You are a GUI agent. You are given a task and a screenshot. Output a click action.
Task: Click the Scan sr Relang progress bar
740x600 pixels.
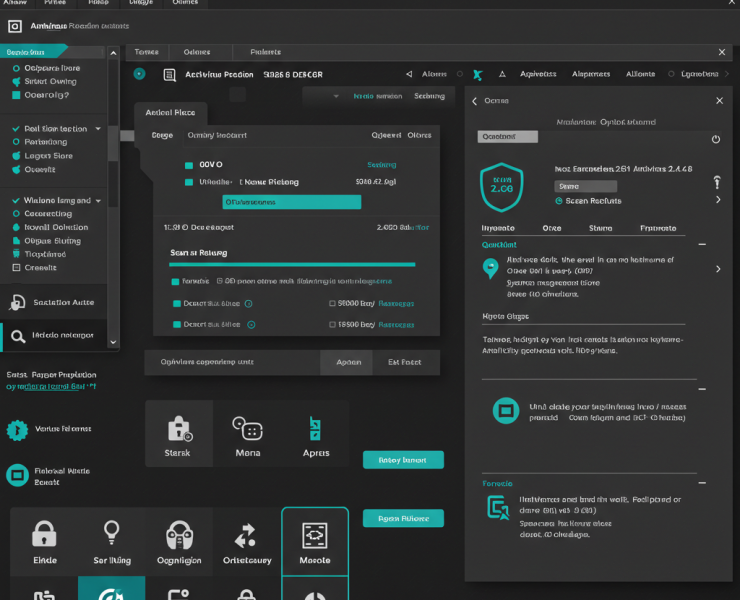tap(292, 265)
